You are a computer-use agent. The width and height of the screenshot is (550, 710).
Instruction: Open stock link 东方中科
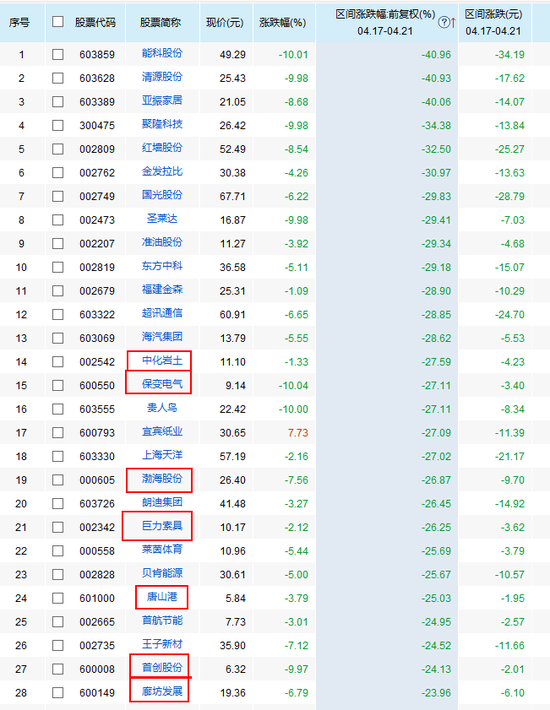tap(162, 266)
